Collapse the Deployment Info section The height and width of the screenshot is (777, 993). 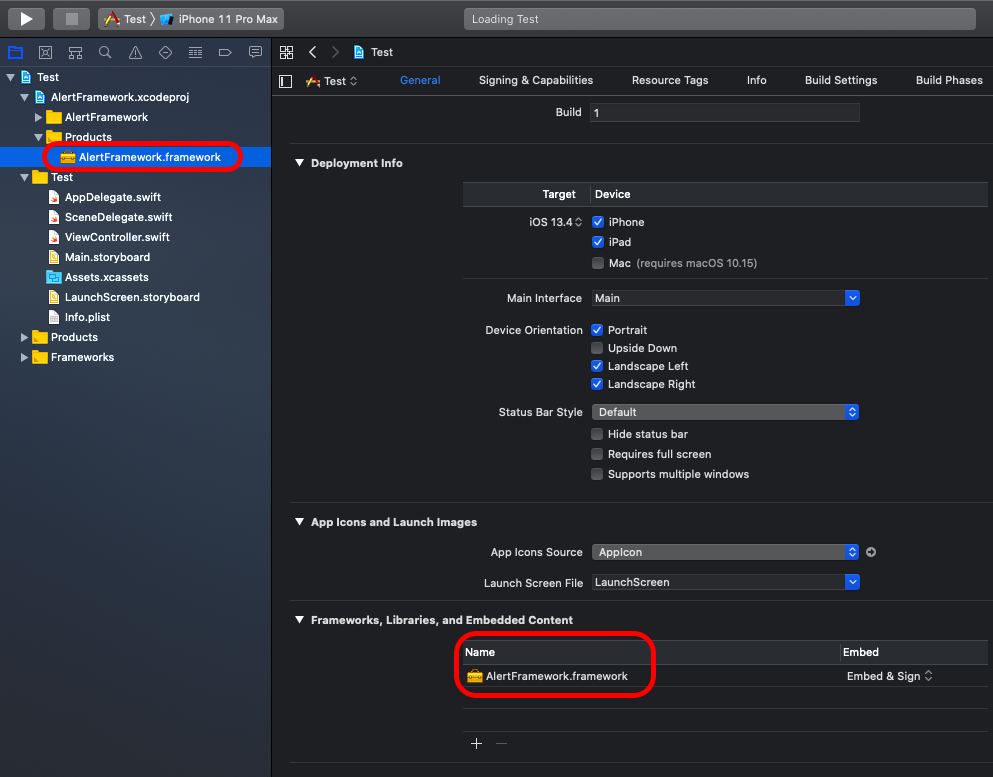[x=300, y=163]
